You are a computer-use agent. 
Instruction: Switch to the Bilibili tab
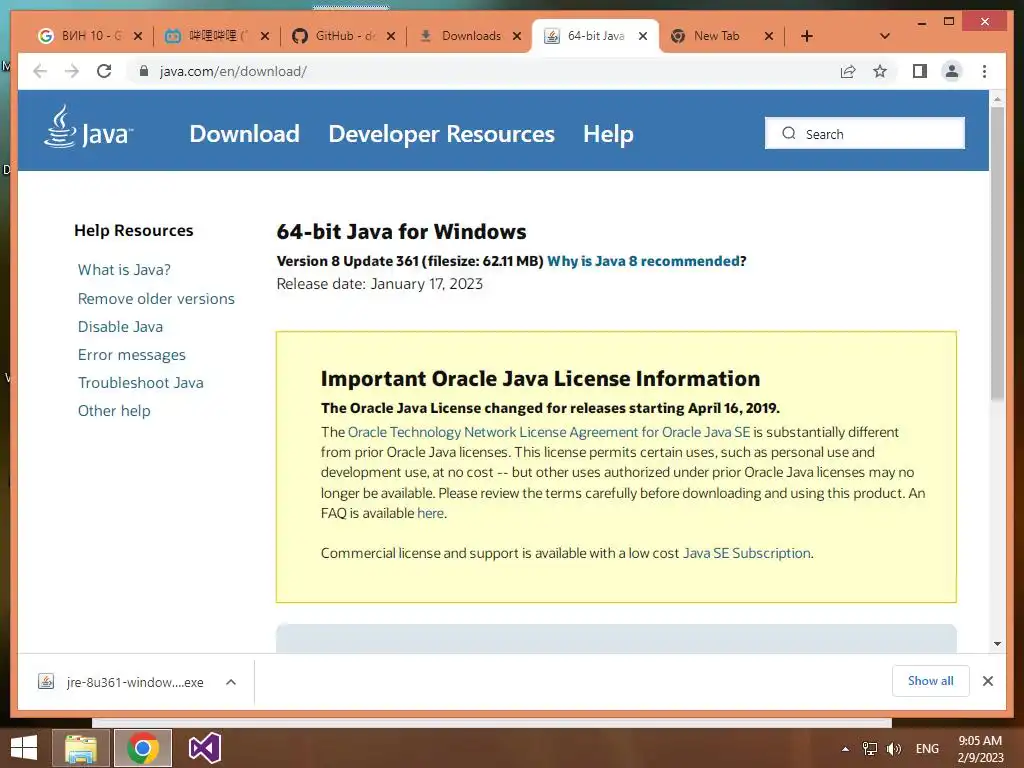point(208,36)
